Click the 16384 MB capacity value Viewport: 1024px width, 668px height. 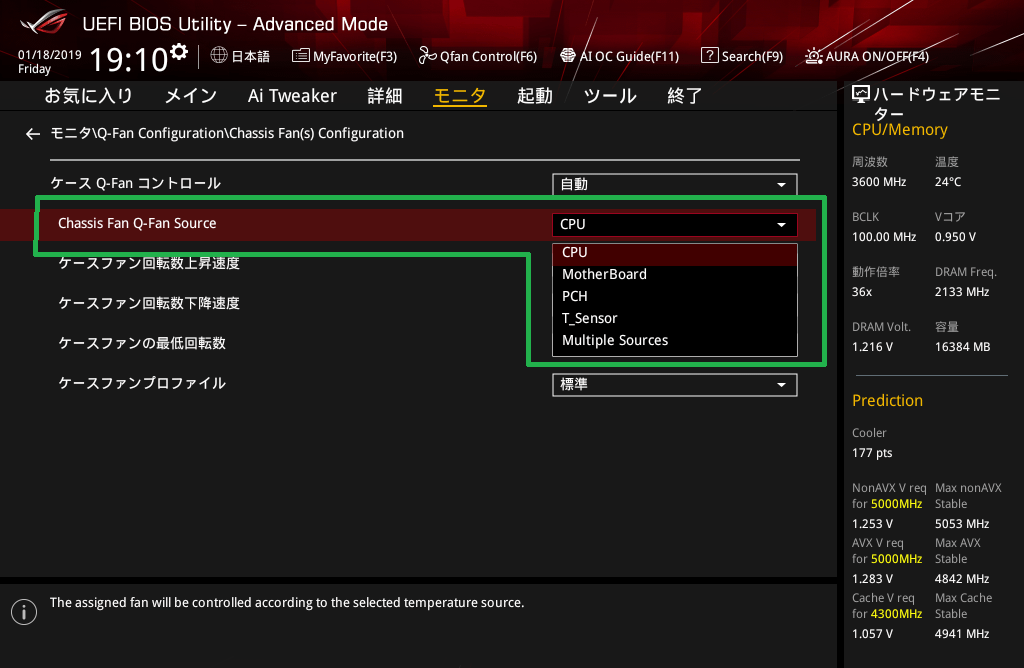coord(963,347)
